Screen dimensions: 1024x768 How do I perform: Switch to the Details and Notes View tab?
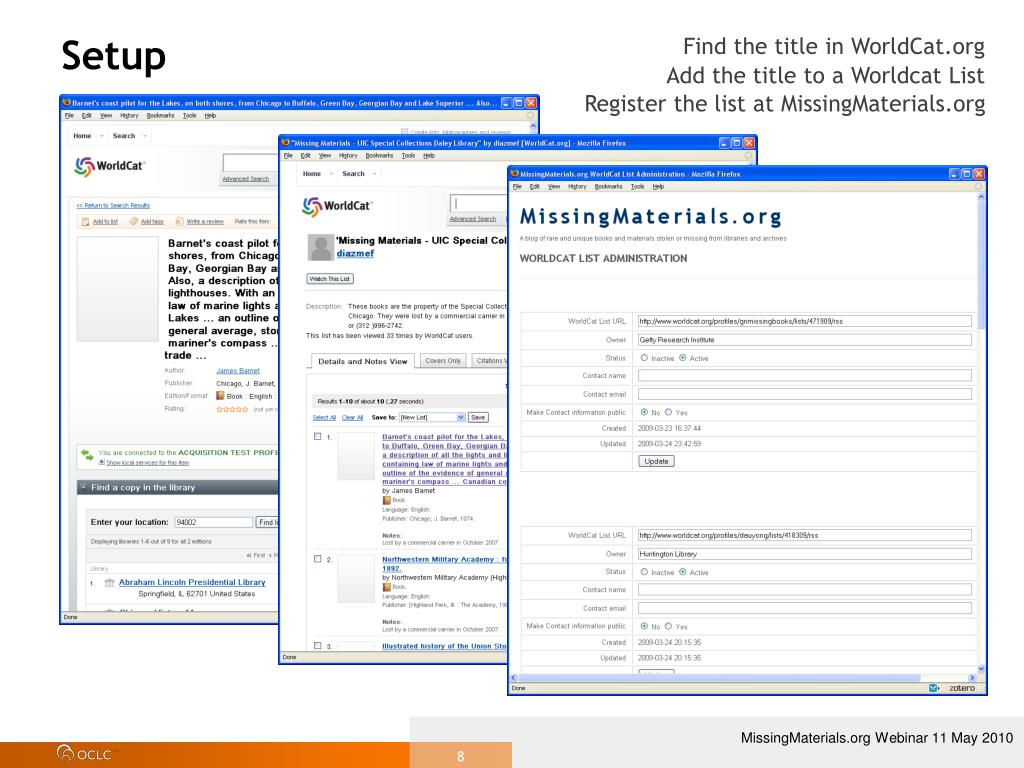362,361
